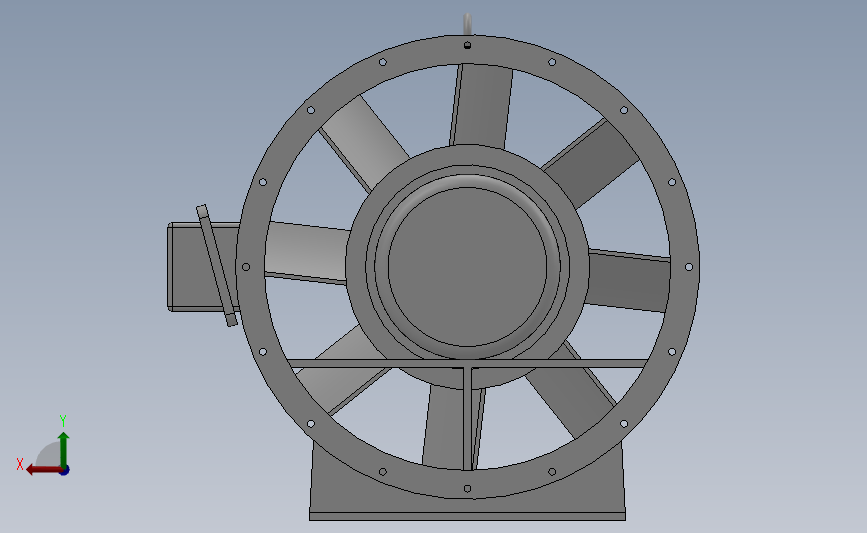Select the tilted handle bar on the terminal box
The width and height of the screenshot is (867, 533).
click(216, 265)
